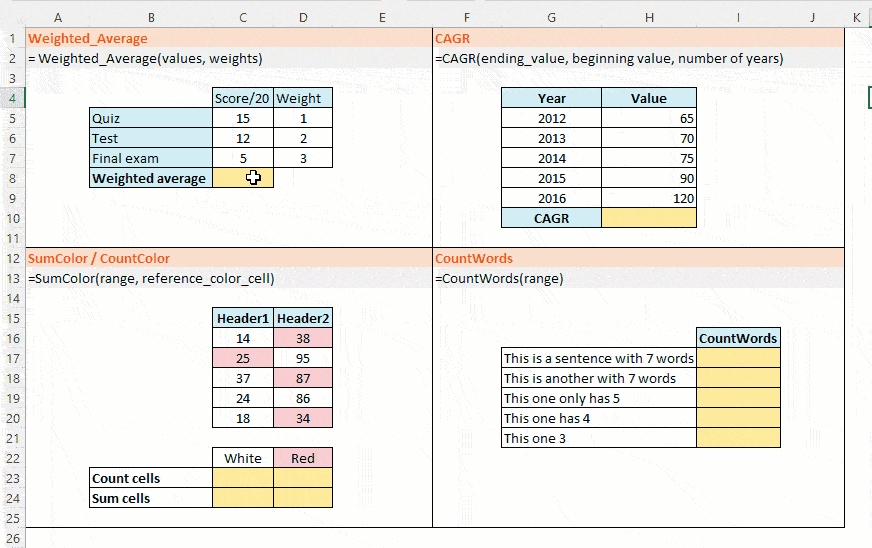Click the pink 'Red' reference color cell
872x548 pixels.
303,458
